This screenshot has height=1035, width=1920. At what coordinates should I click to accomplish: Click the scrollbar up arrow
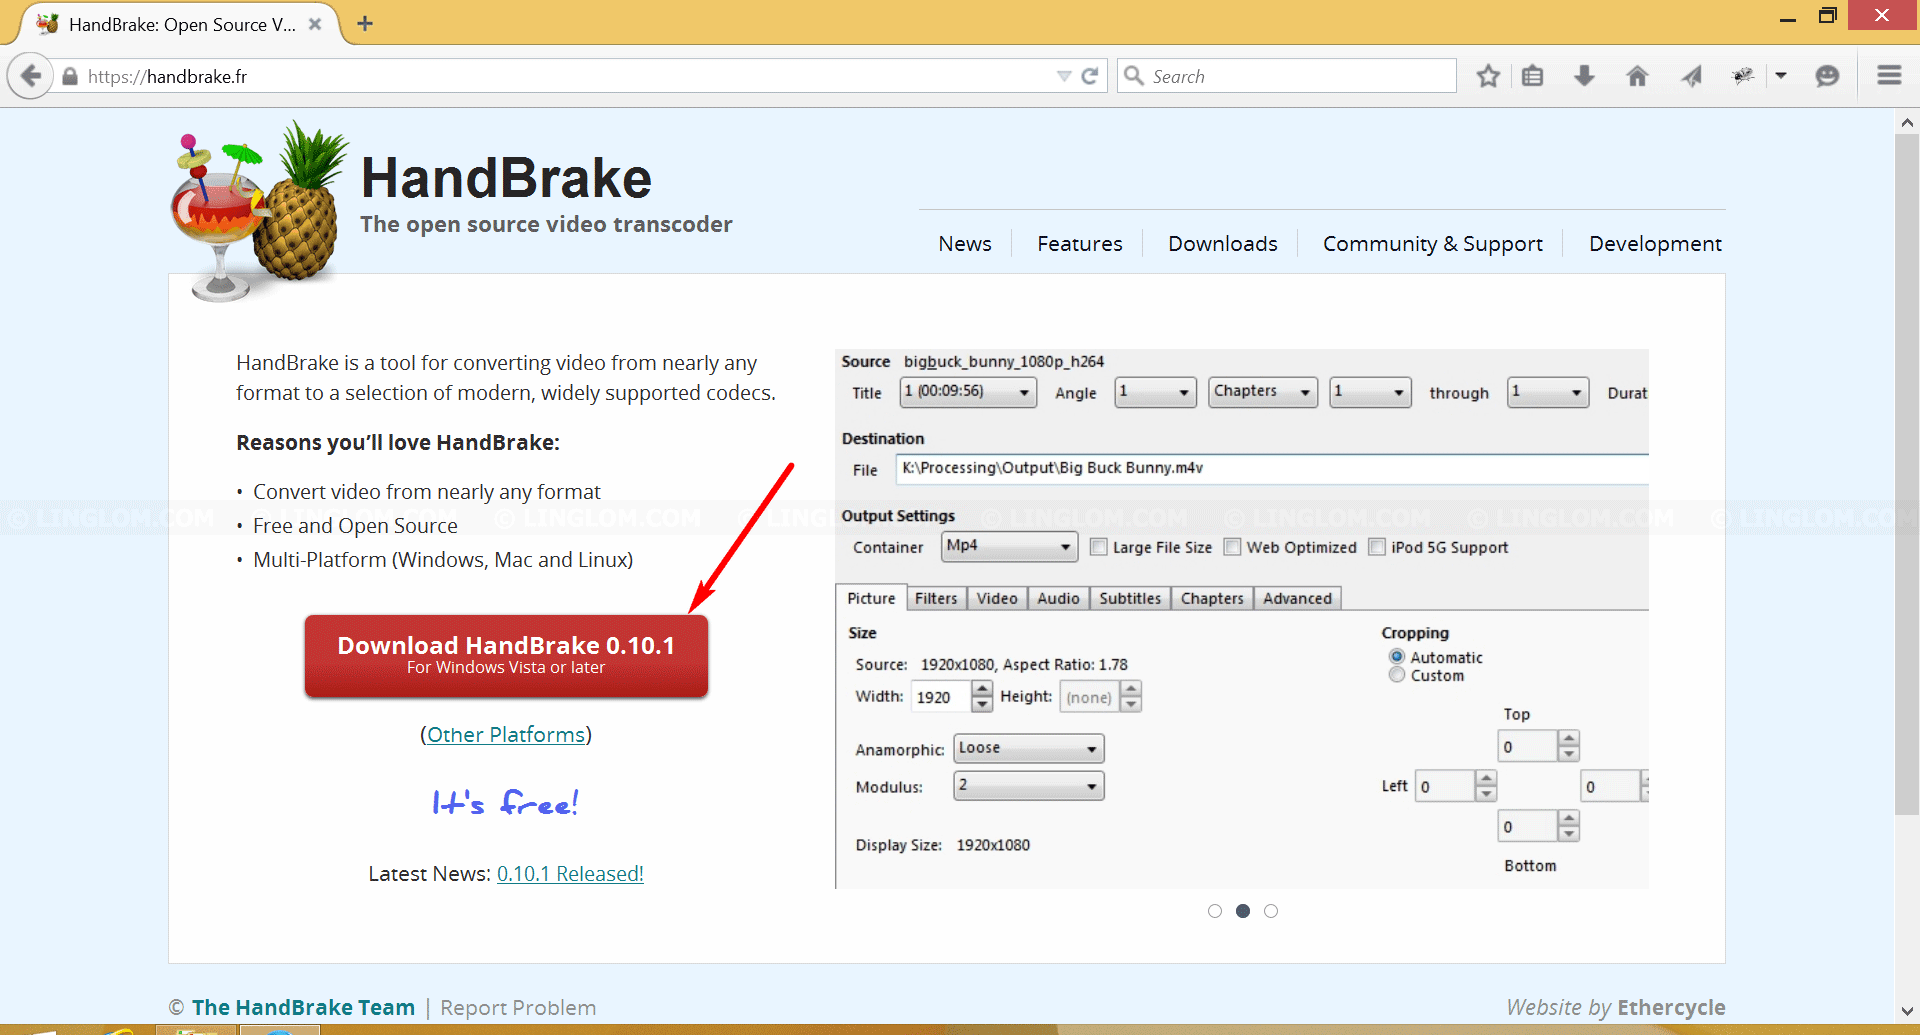[x=1907, y=122]
